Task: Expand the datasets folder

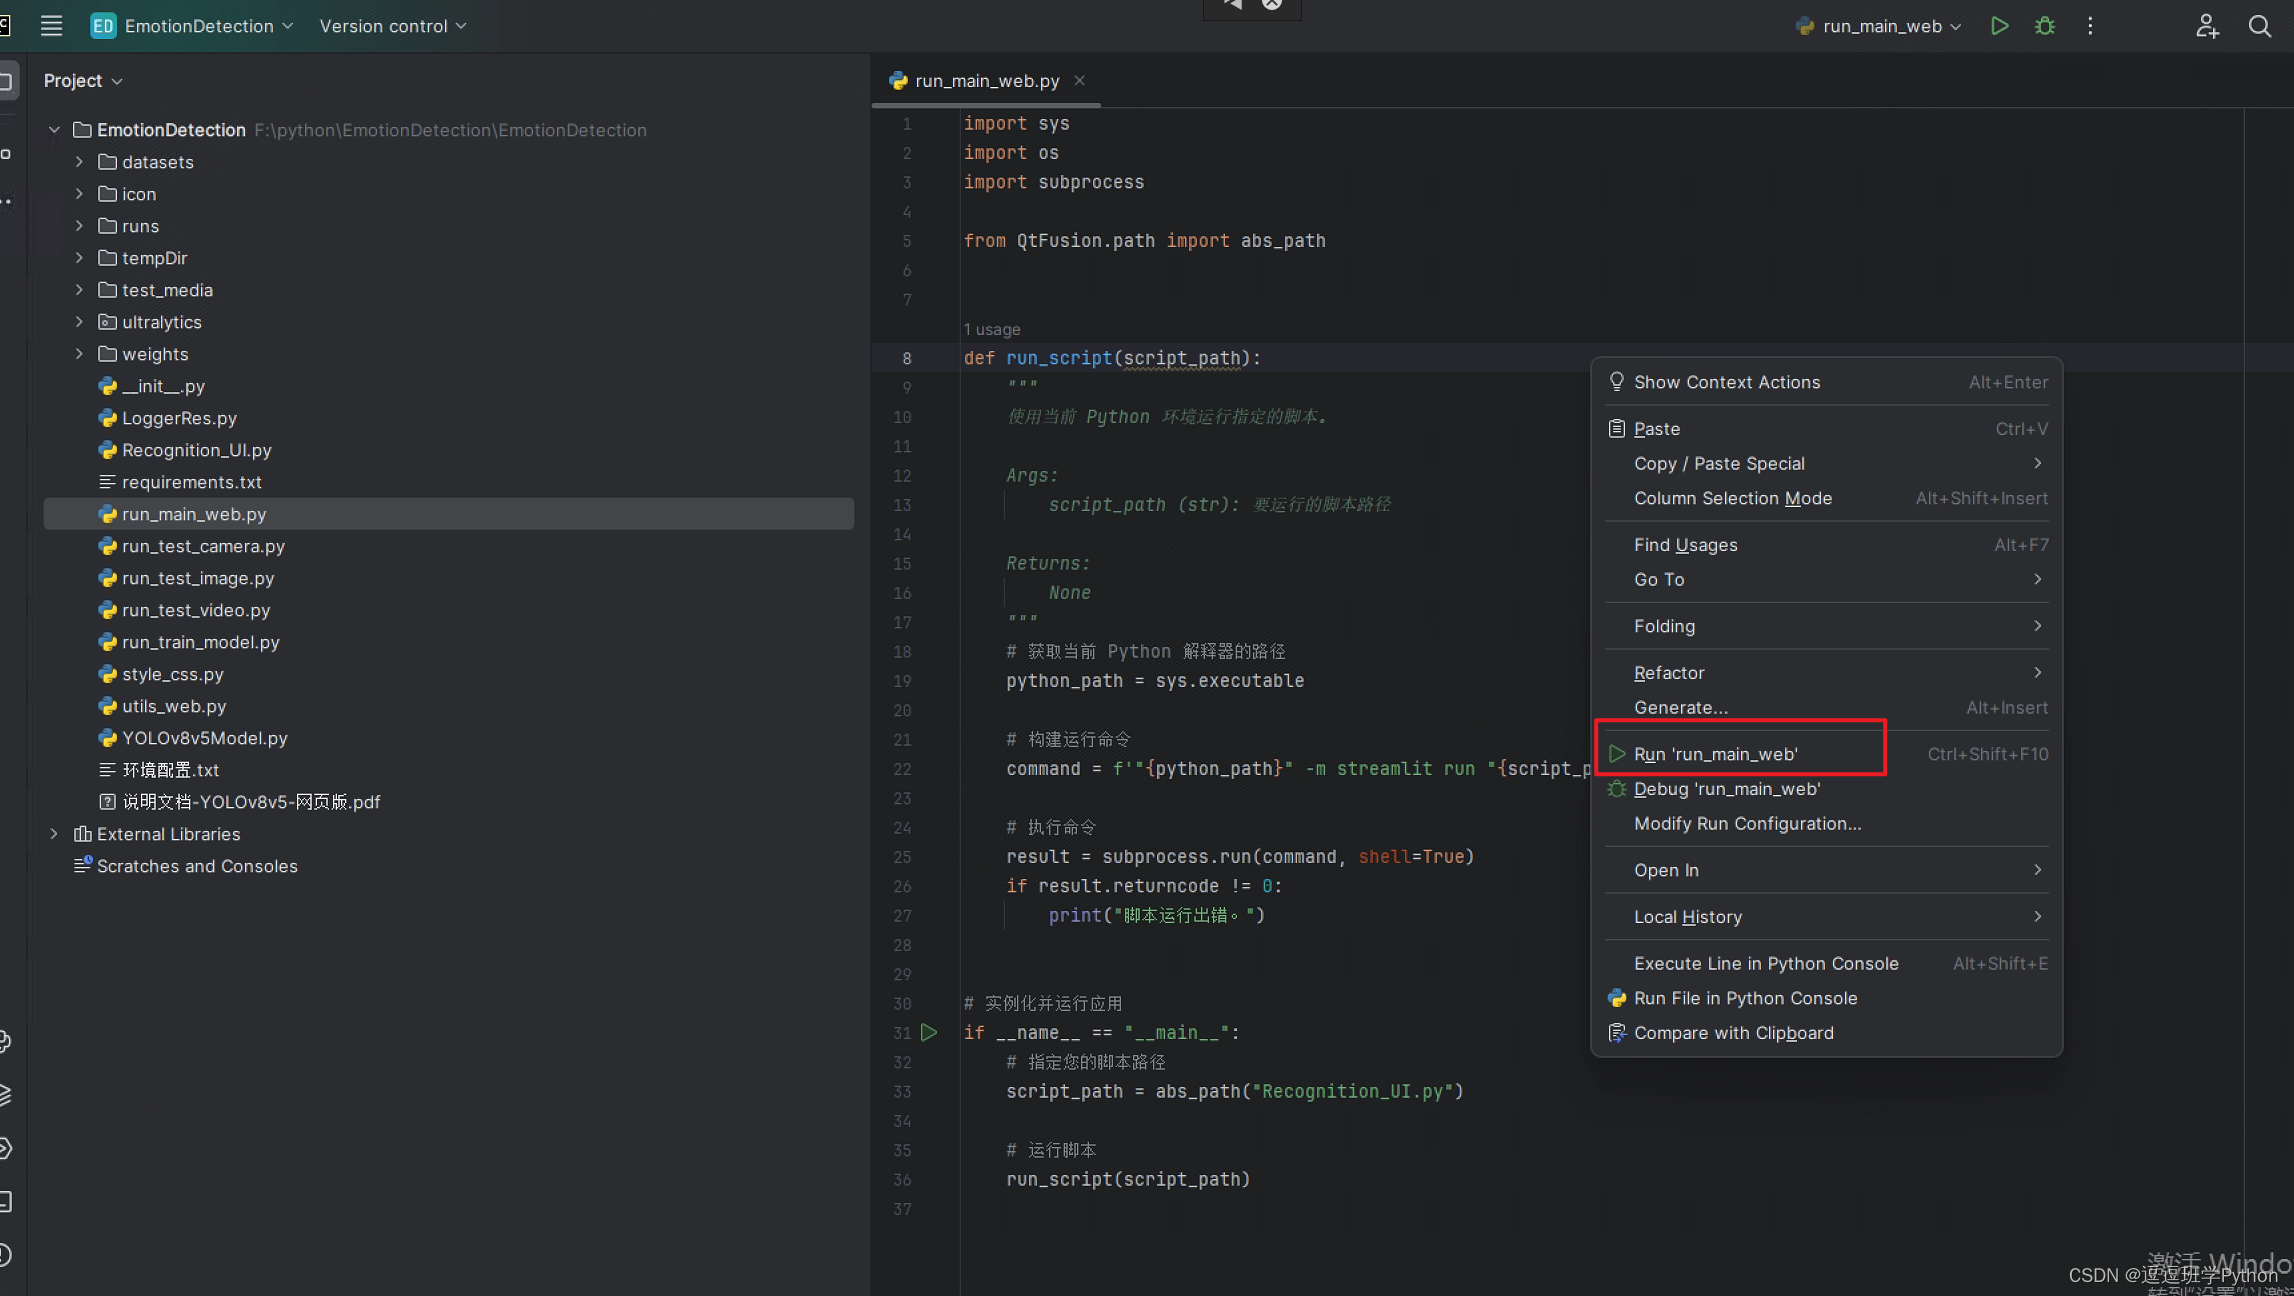Action: (79, 162)
